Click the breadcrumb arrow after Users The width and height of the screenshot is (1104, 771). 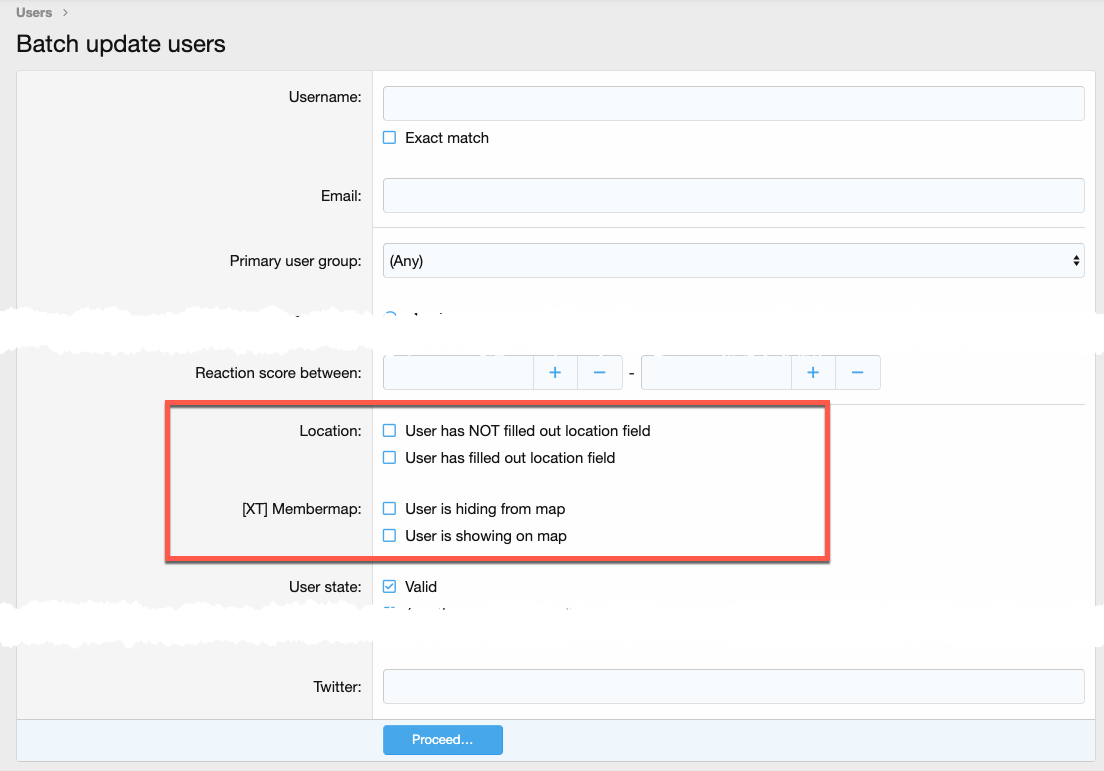coord(66,13)
